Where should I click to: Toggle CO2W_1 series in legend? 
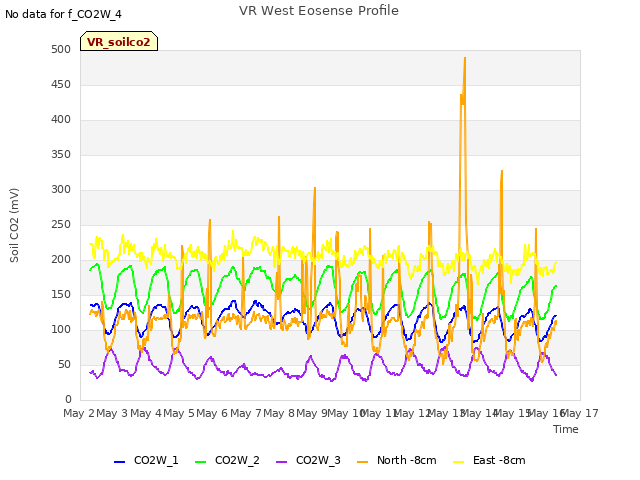(x=146, y=460)
